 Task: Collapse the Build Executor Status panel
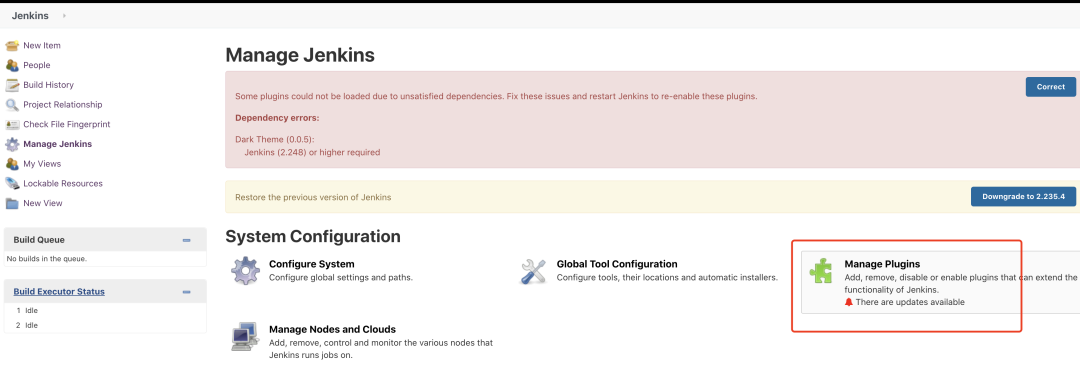[186, 292]
